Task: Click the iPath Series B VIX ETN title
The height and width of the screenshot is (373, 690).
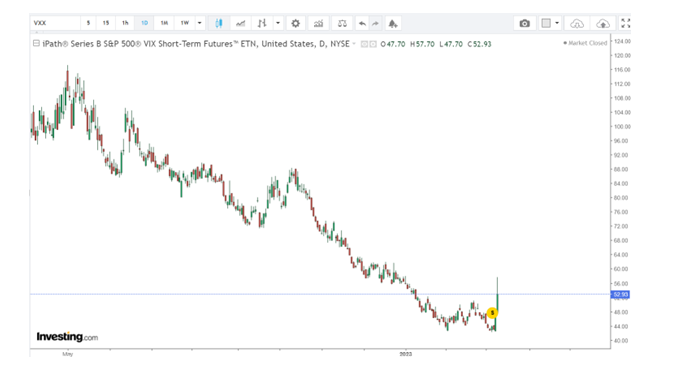Action: click(x=196, y=44)
